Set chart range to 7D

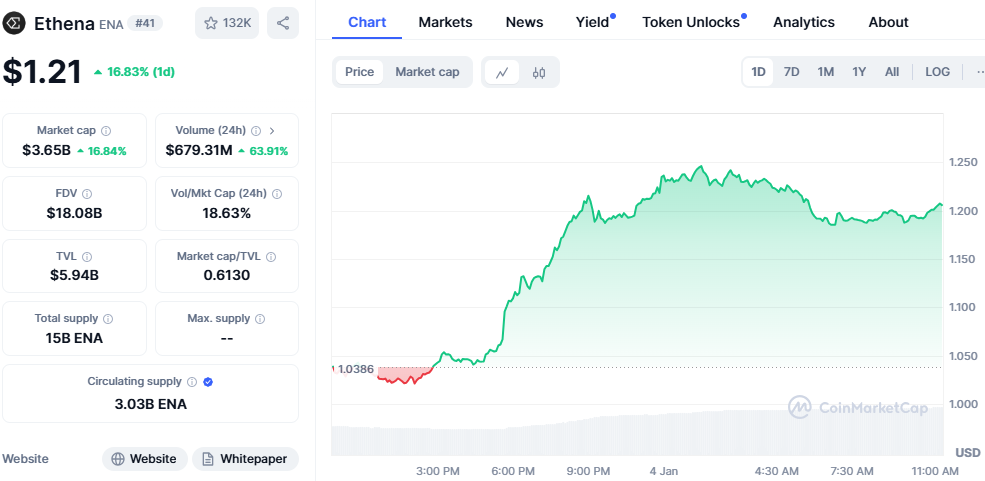pyautogui.click(x=792, y=72)
